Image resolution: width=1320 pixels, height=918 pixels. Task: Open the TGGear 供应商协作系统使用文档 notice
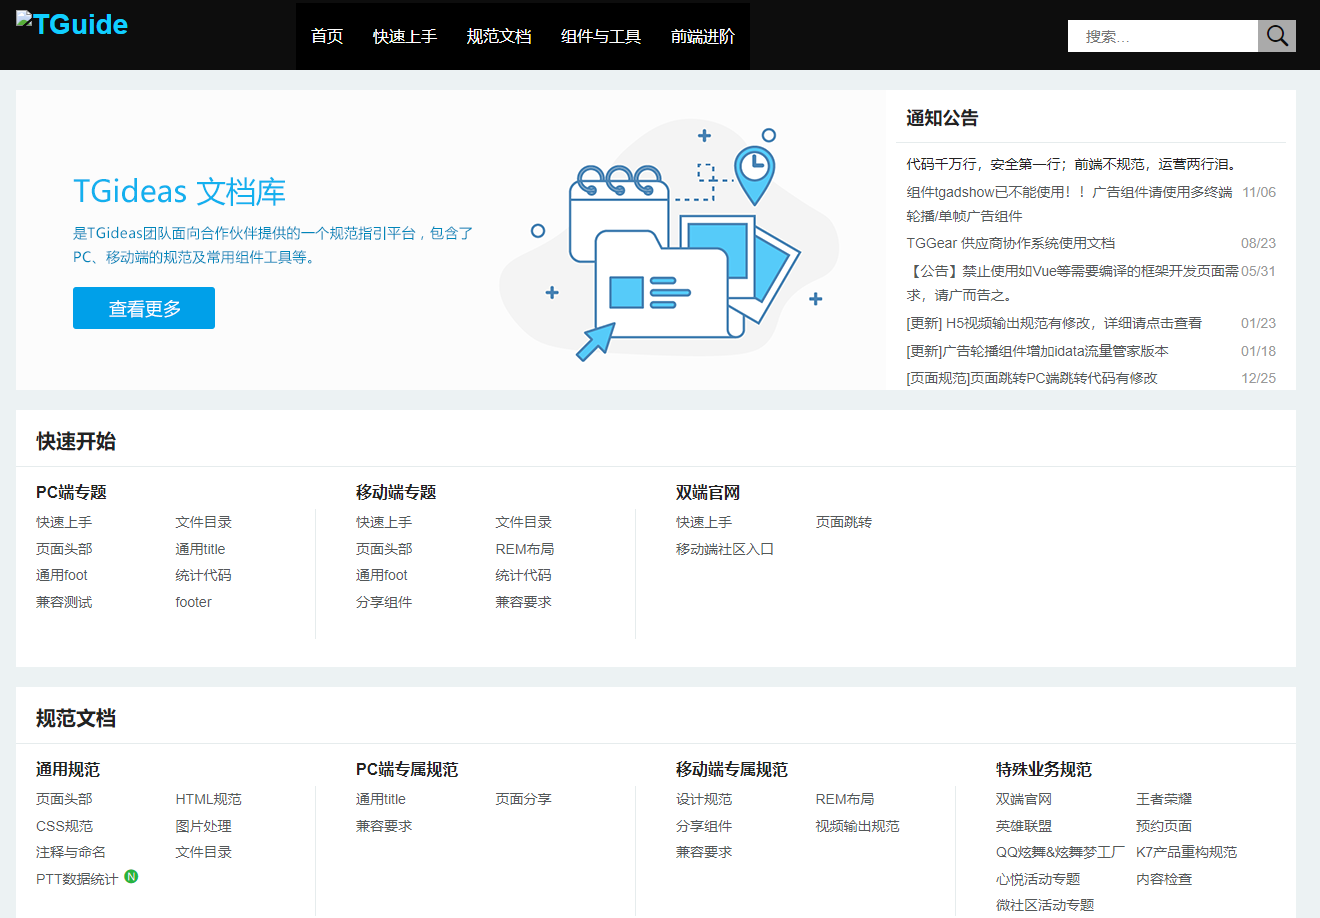click(x=1011, y=243)
